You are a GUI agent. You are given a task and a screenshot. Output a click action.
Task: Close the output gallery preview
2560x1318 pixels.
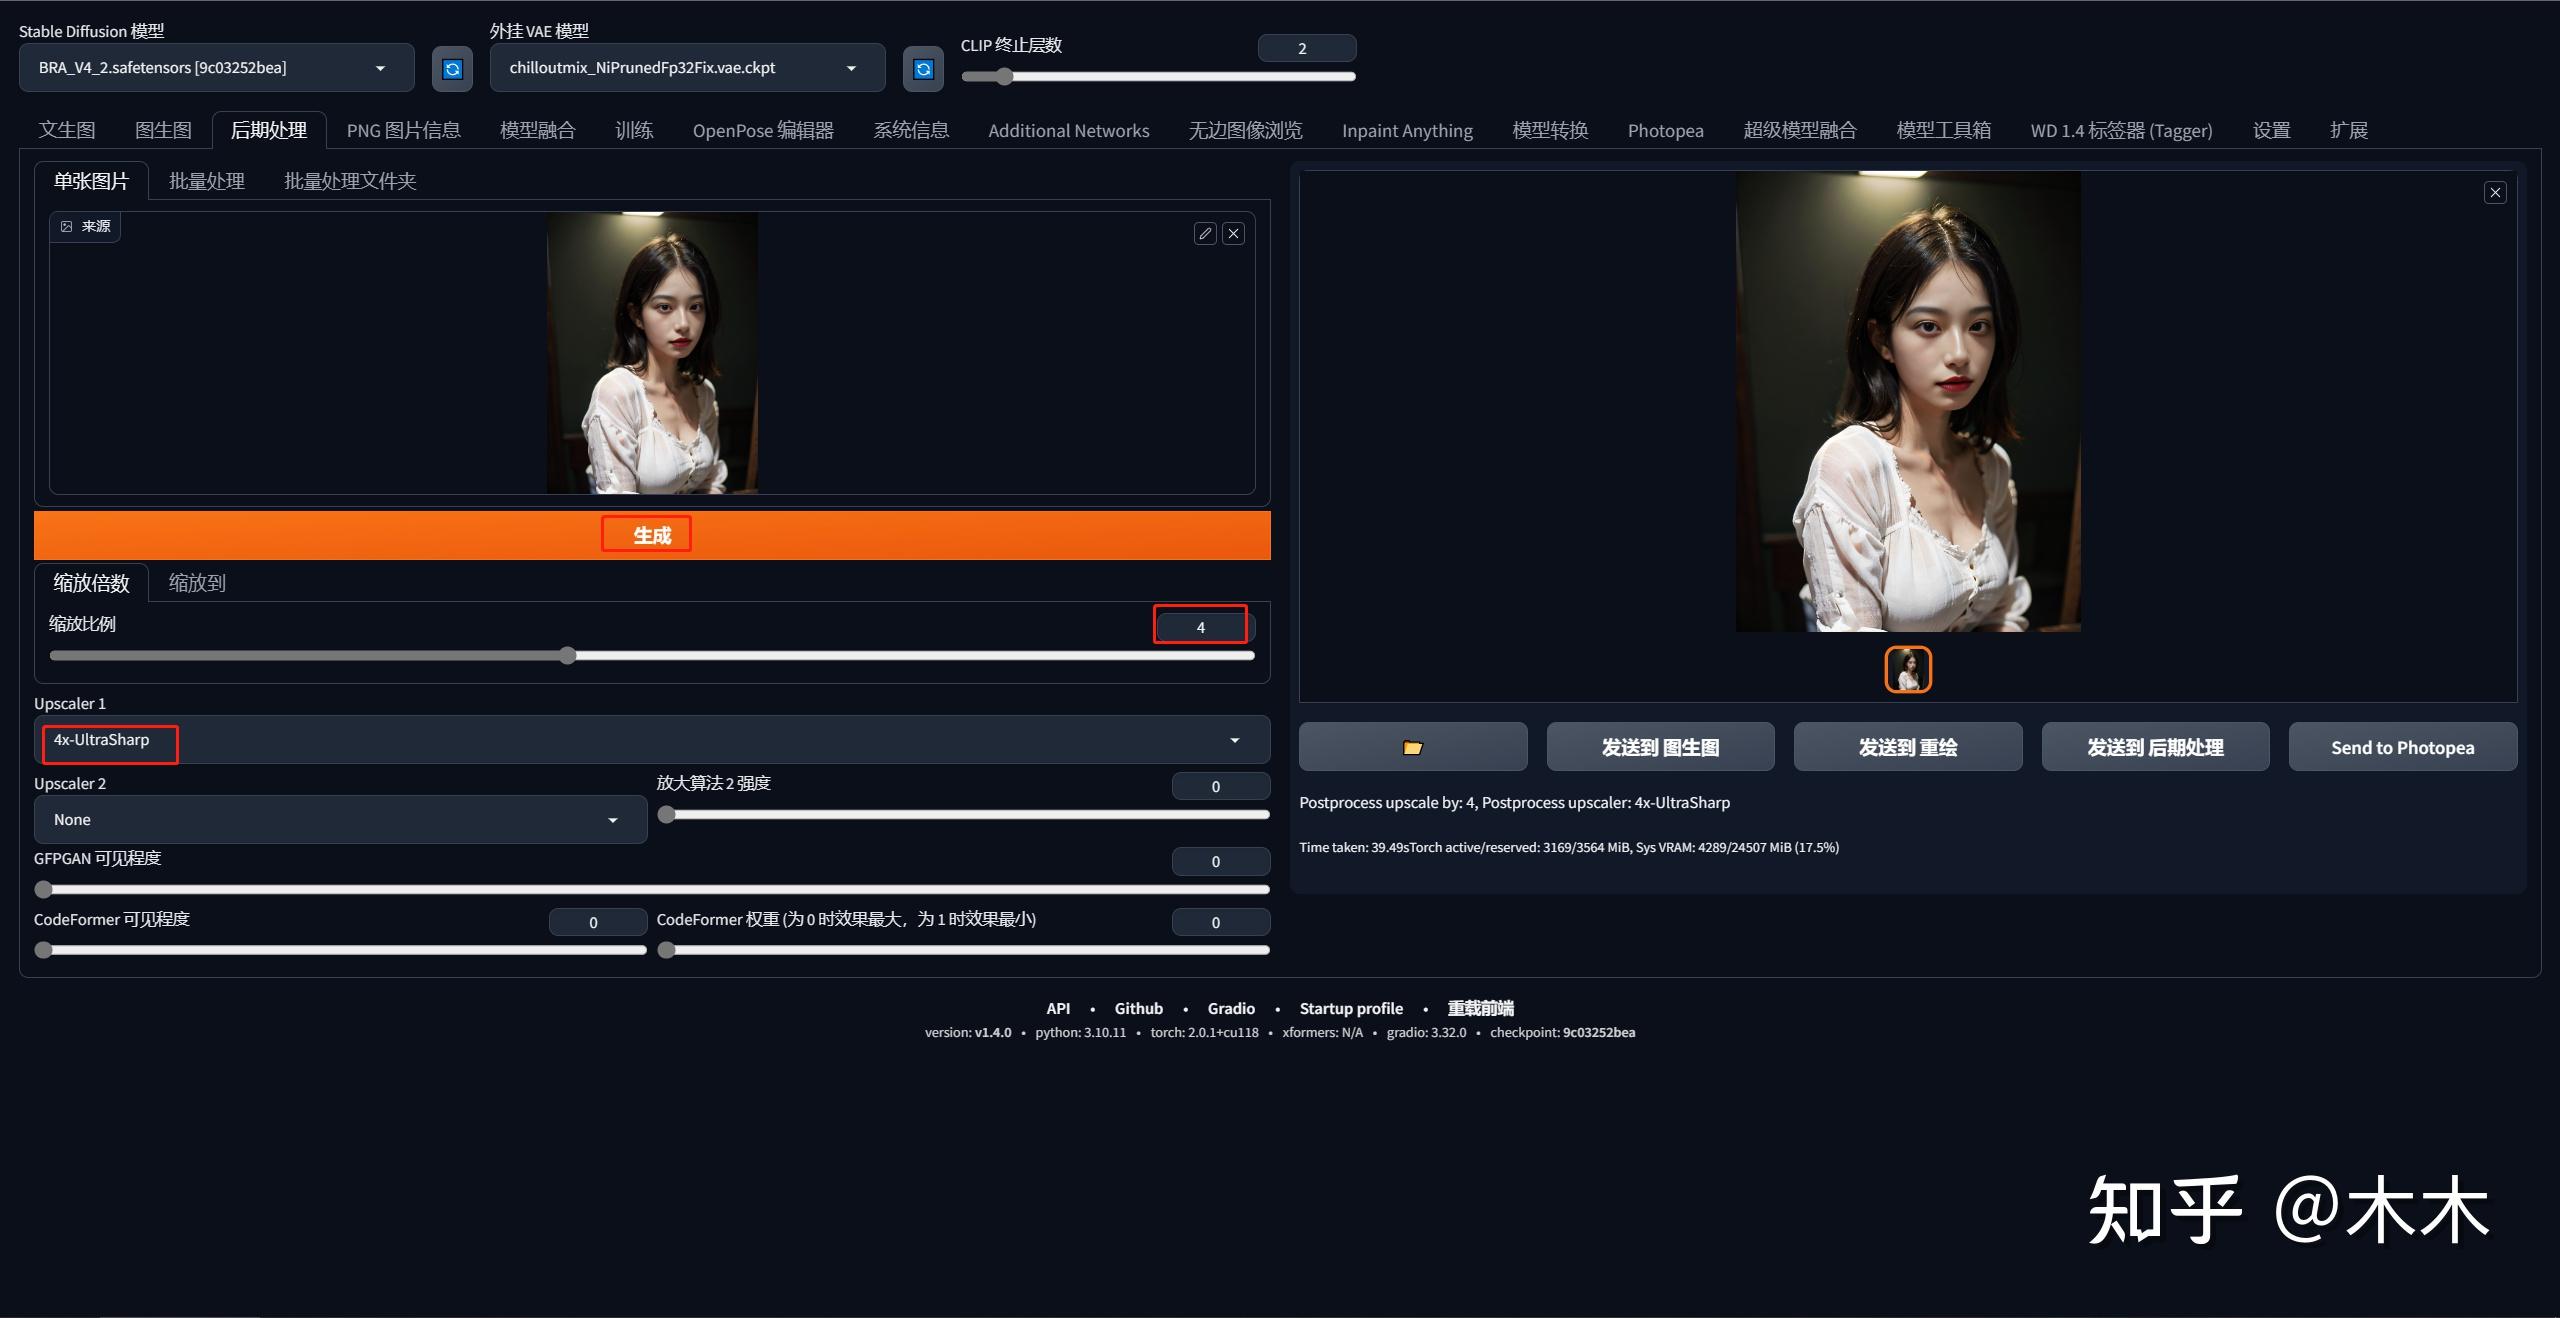(x=2495, y=193)
